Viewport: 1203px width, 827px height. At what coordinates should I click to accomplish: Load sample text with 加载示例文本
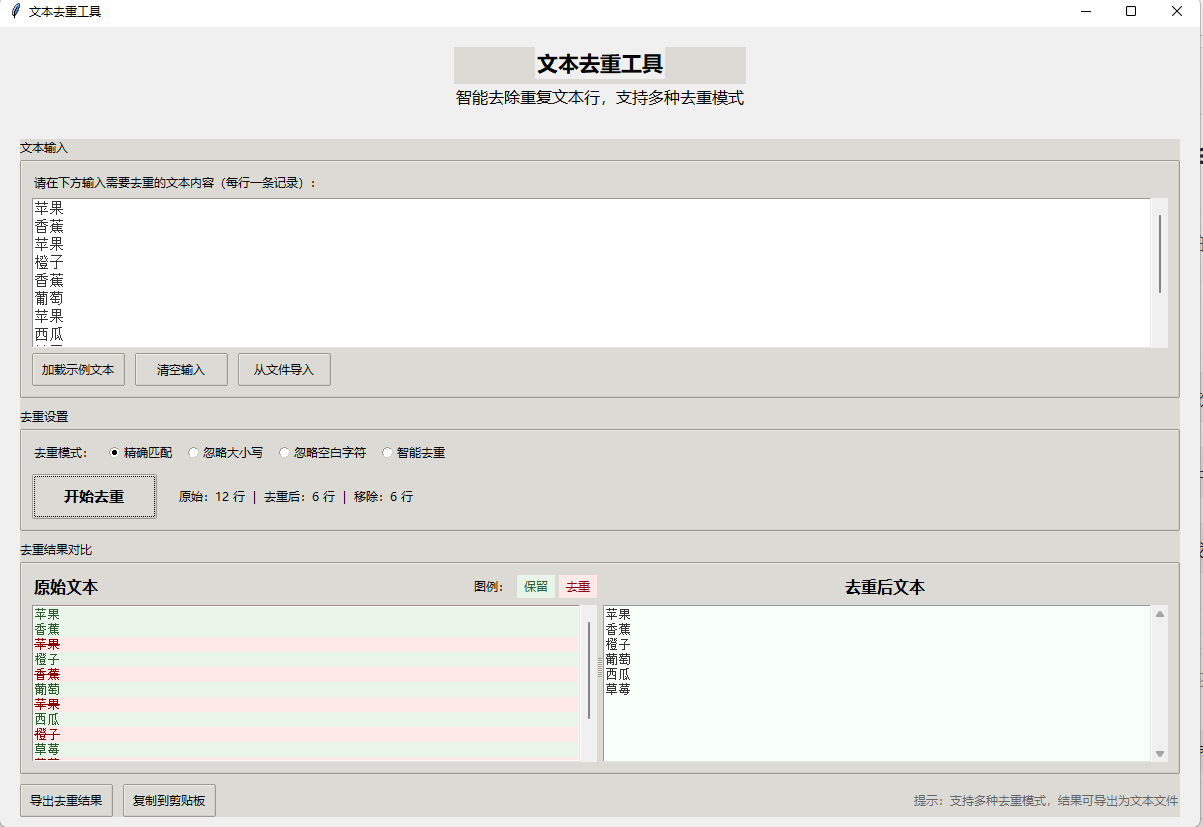point(77,369)
